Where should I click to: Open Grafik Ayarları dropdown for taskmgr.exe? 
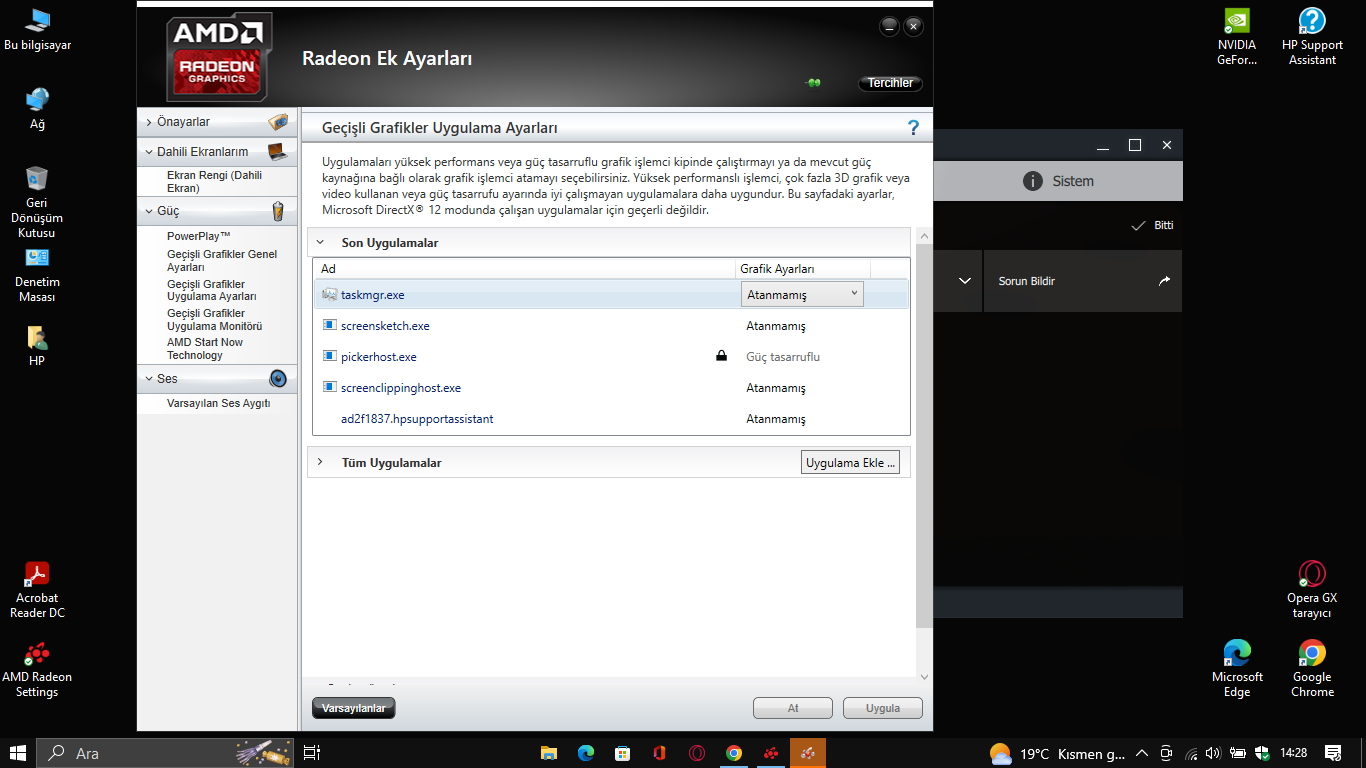pos(802,294)
